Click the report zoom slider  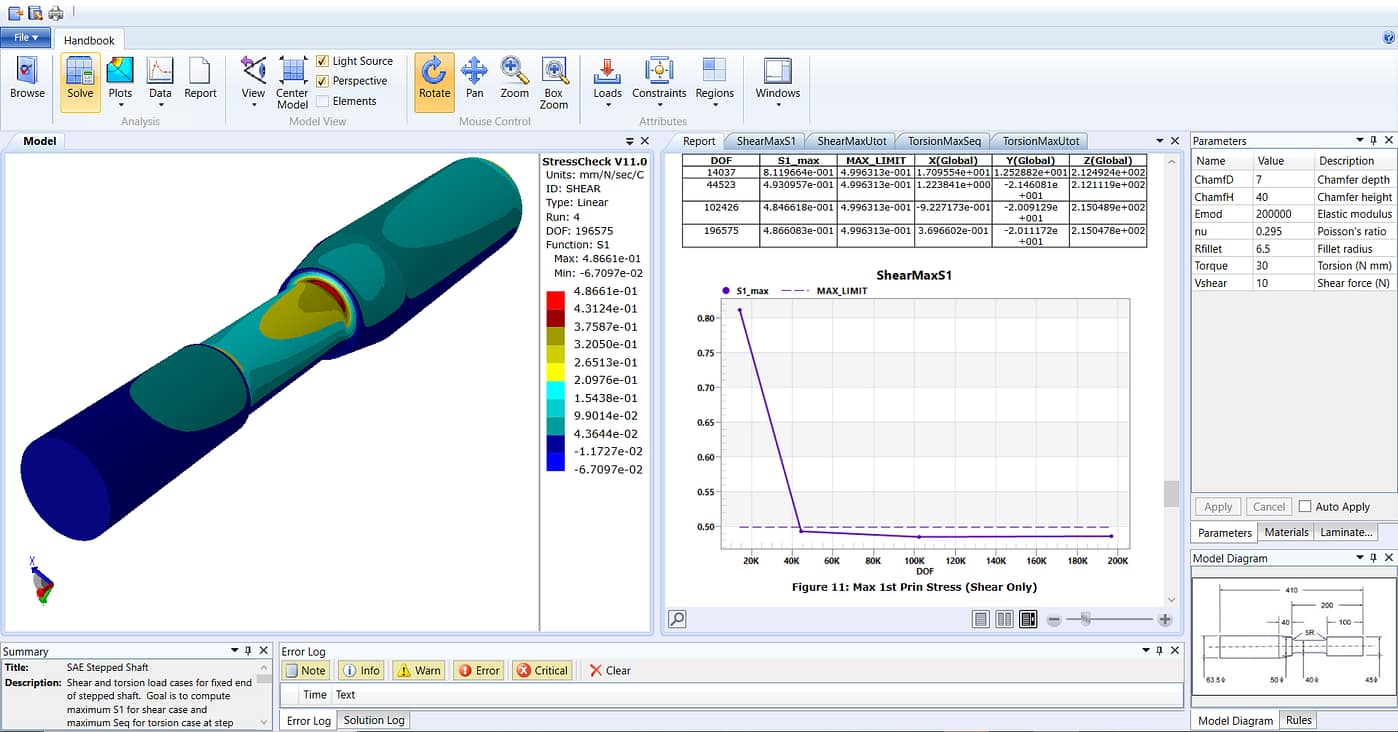point(1086,620)
